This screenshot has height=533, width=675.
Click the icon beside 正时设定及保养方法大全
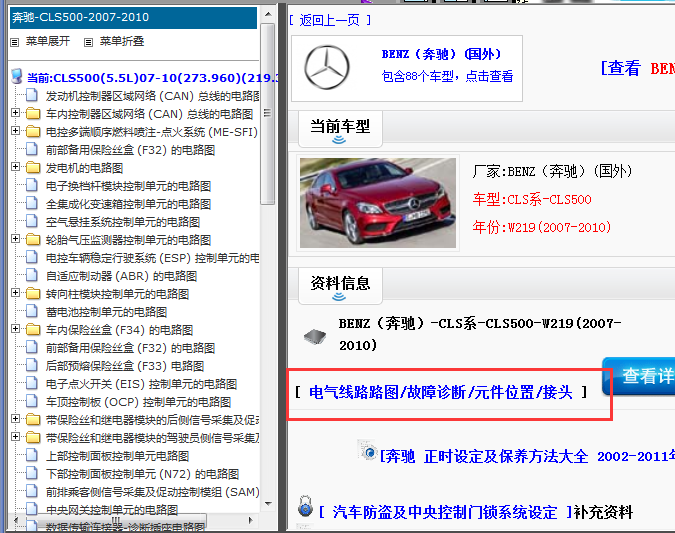367,450
